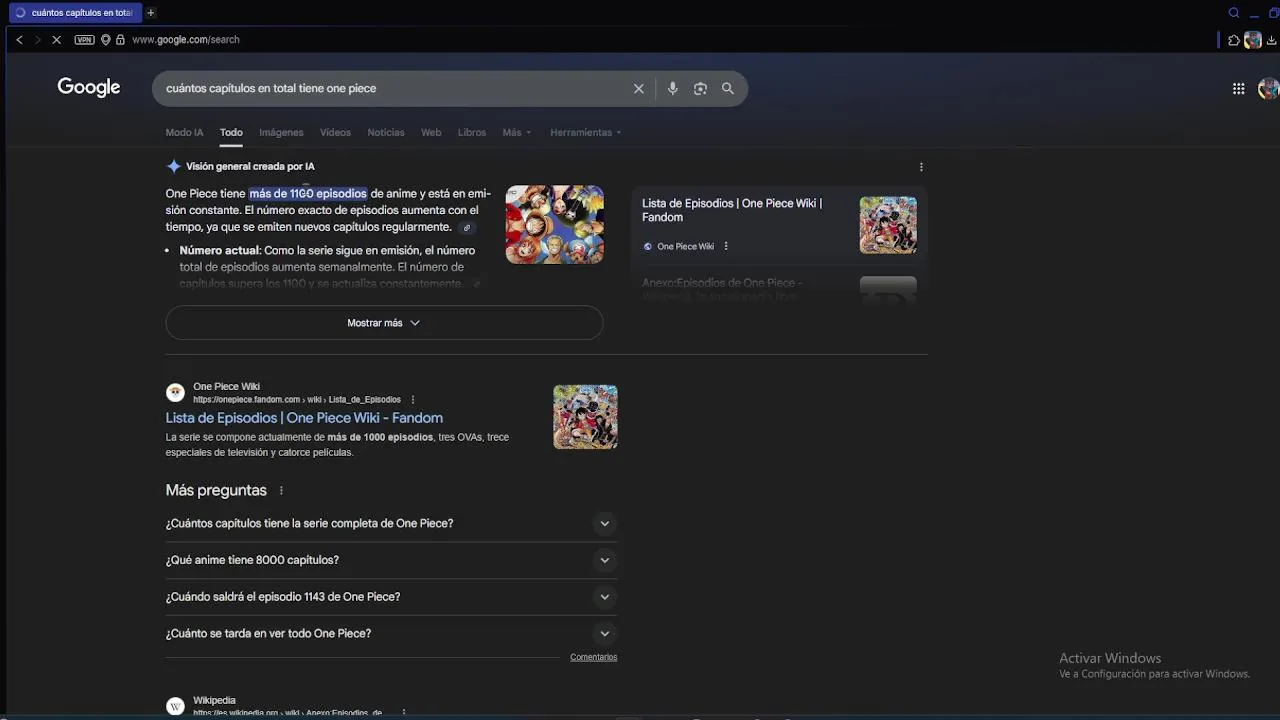The image size is (1280, 720).
Task: Expand '¿Cuánto se tarda en ver todo' question
Action: click(x=391, y=633)
